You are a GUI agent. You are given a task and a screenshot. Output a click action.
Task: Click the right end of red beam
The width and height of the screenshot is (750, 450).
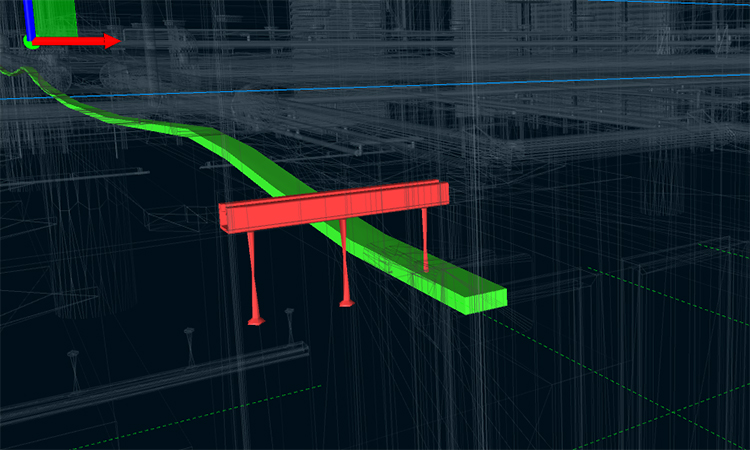[x=441, y=193]
